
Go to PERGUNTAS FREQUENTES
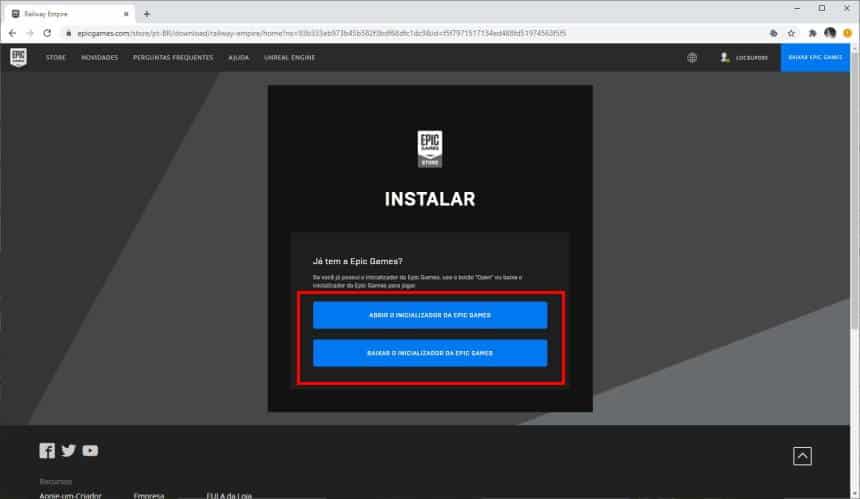(173, 58)
